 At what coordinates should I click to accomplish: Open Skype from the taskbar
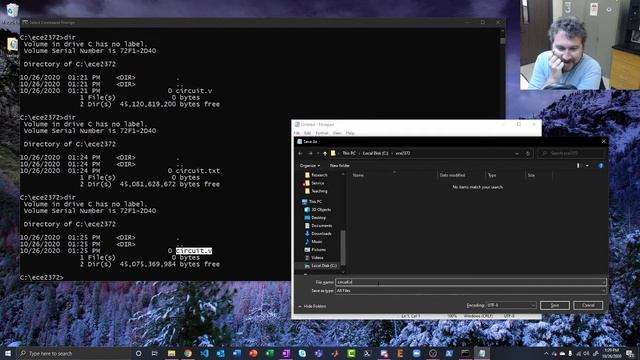point(302,353)
